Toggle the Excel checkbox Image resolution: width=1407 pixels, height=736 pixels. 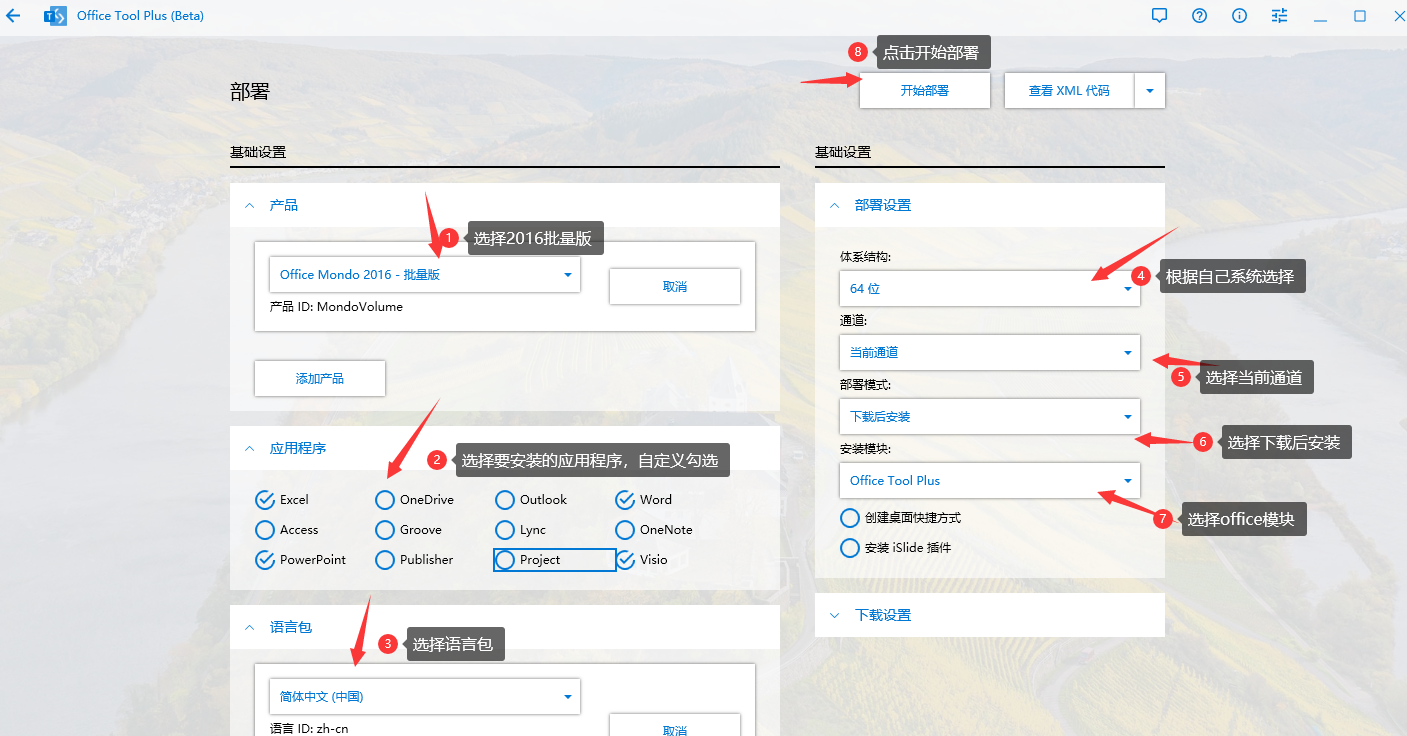(x=265, y=500)
